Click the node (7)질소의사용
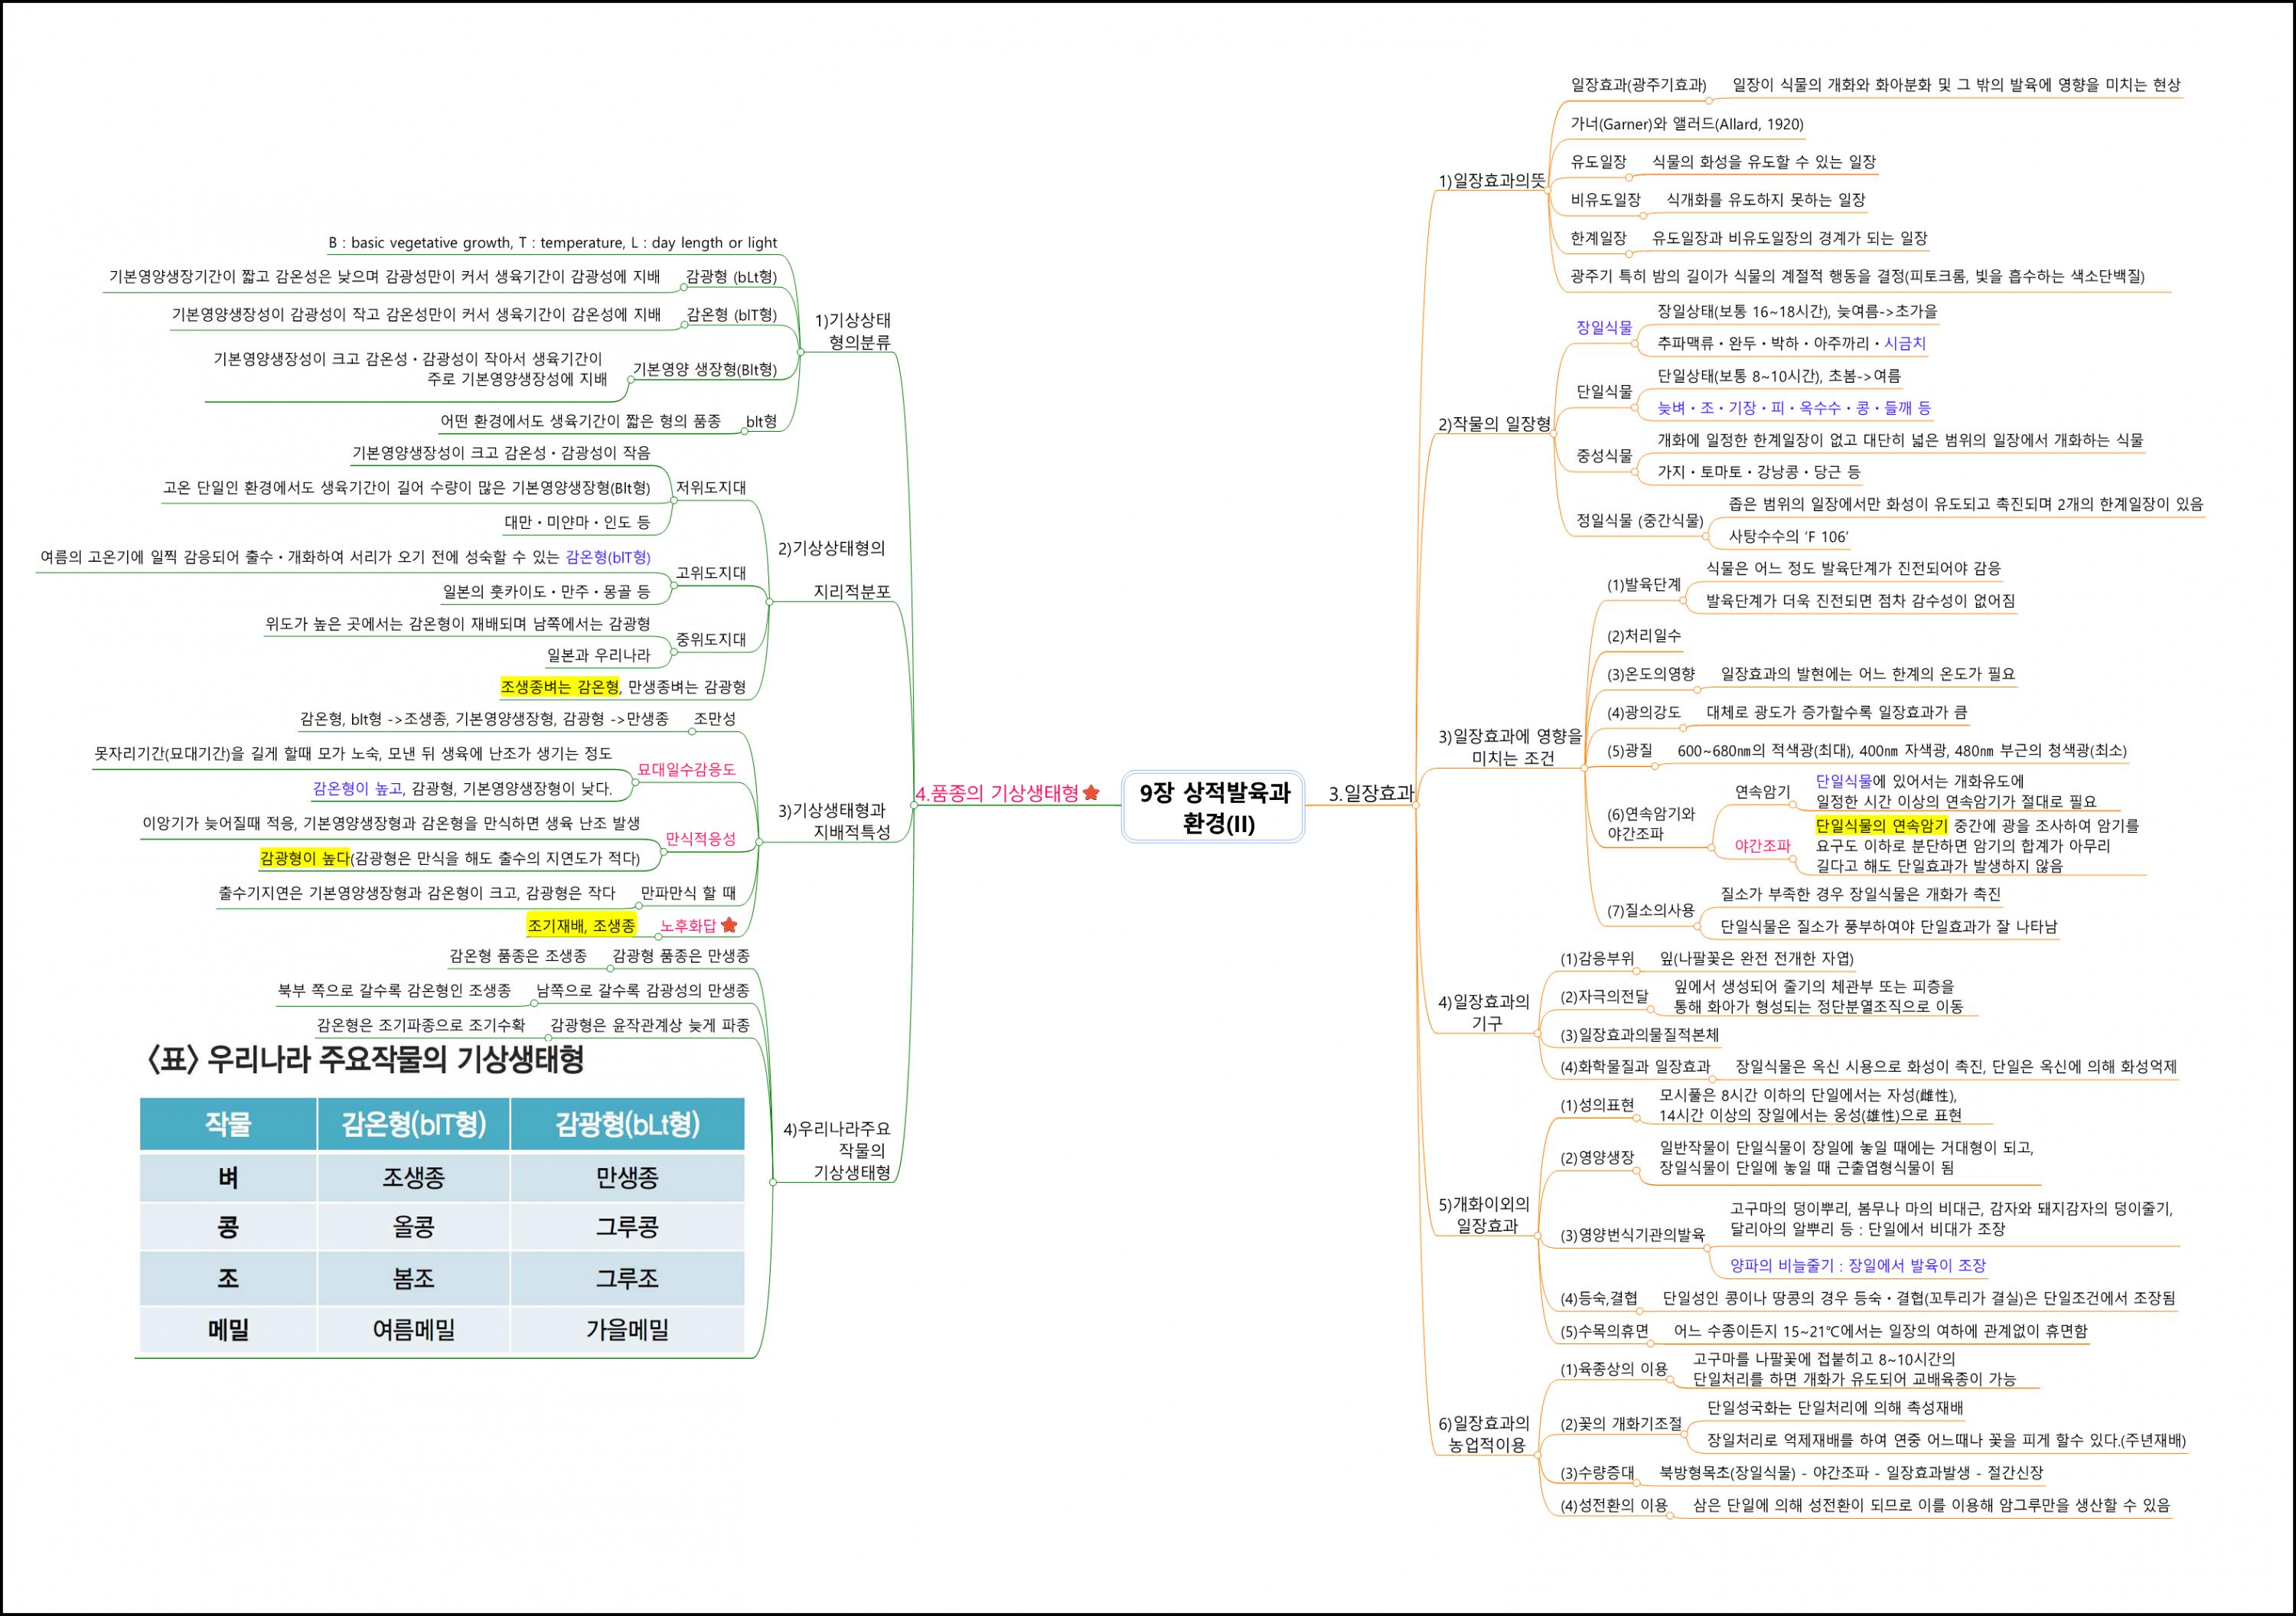 click(1651, 910)
